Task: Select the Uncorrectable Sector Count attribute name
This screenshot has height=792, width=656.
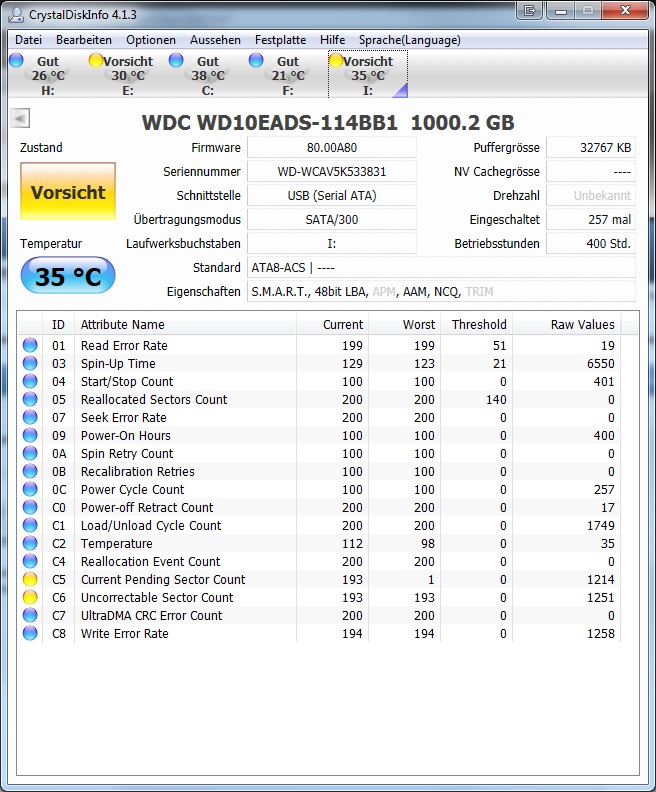Action: coord(157,598)
